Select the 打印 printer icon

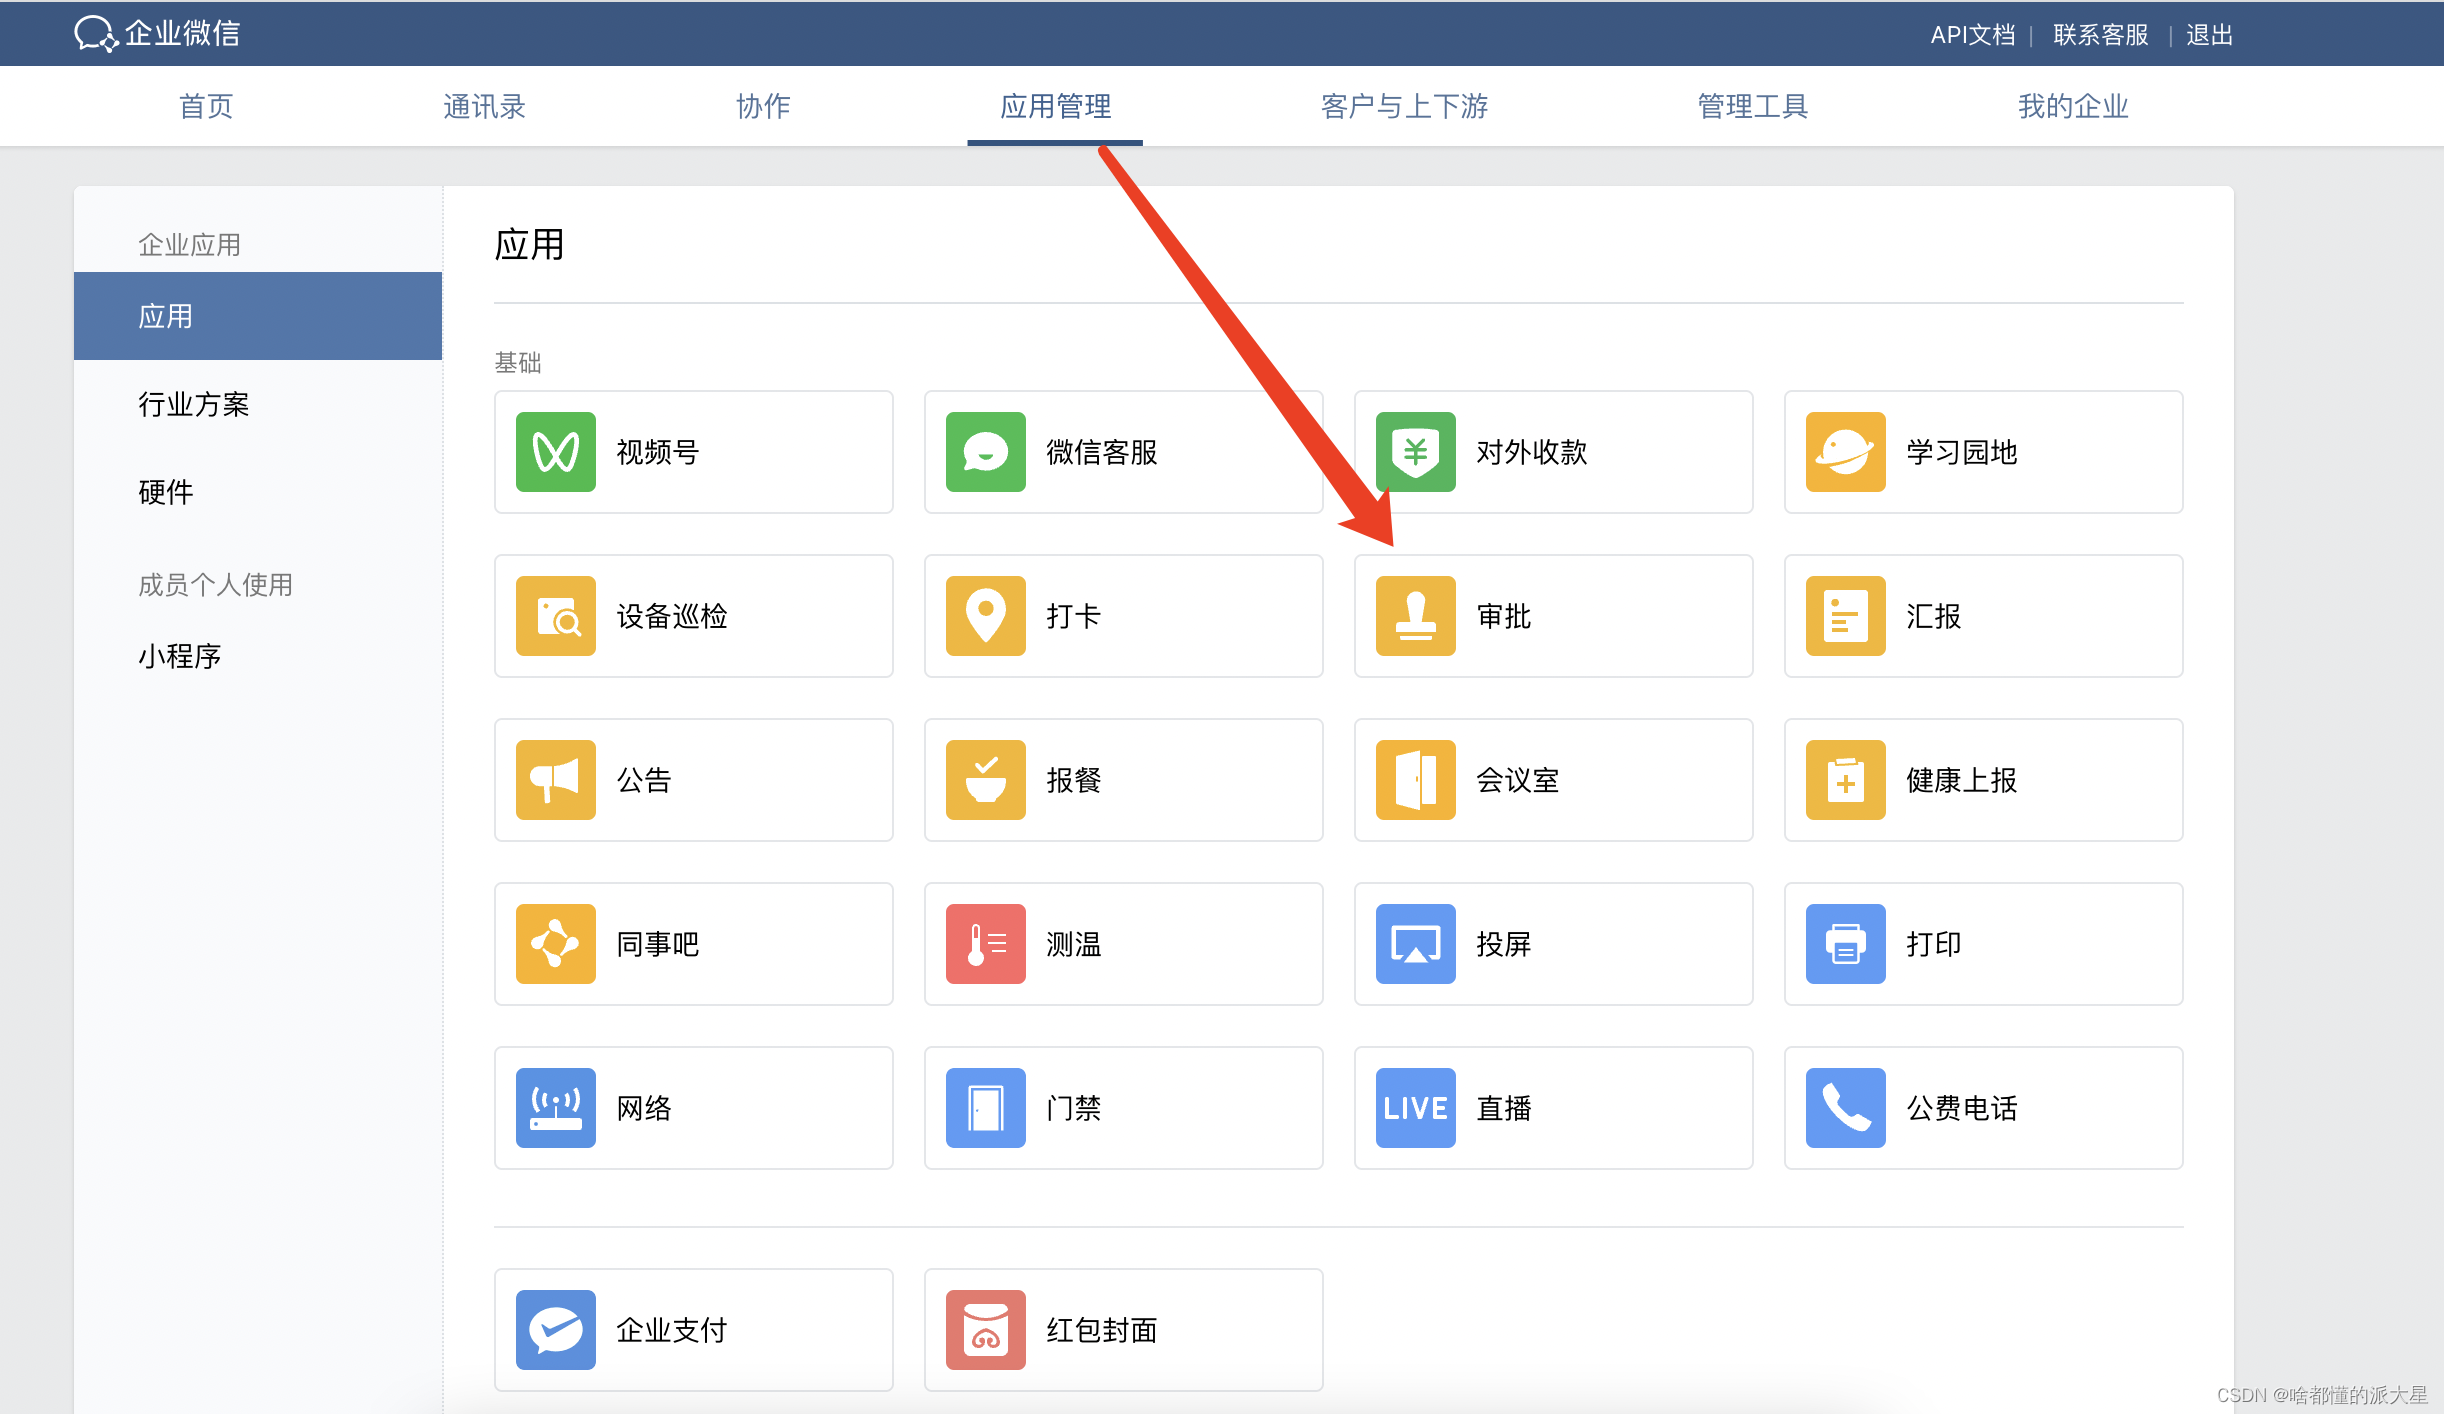point(1845,944)
